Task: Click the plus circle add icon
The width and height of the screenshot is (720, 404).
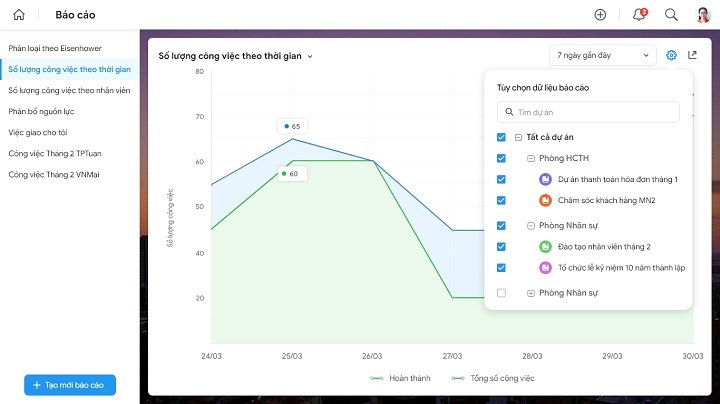Action: [x=600, y=15]
